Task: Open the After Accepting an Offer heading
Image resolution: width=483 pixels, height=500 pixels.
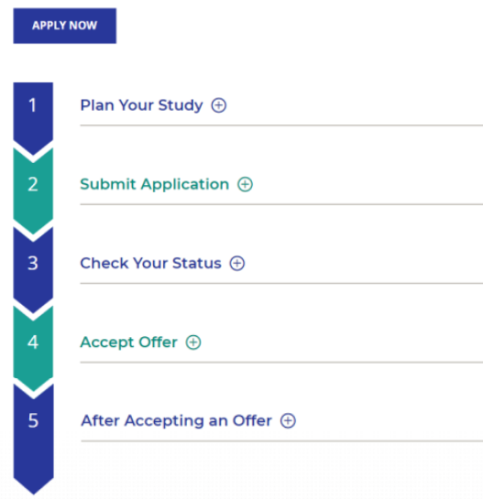Action: point(177,421)
